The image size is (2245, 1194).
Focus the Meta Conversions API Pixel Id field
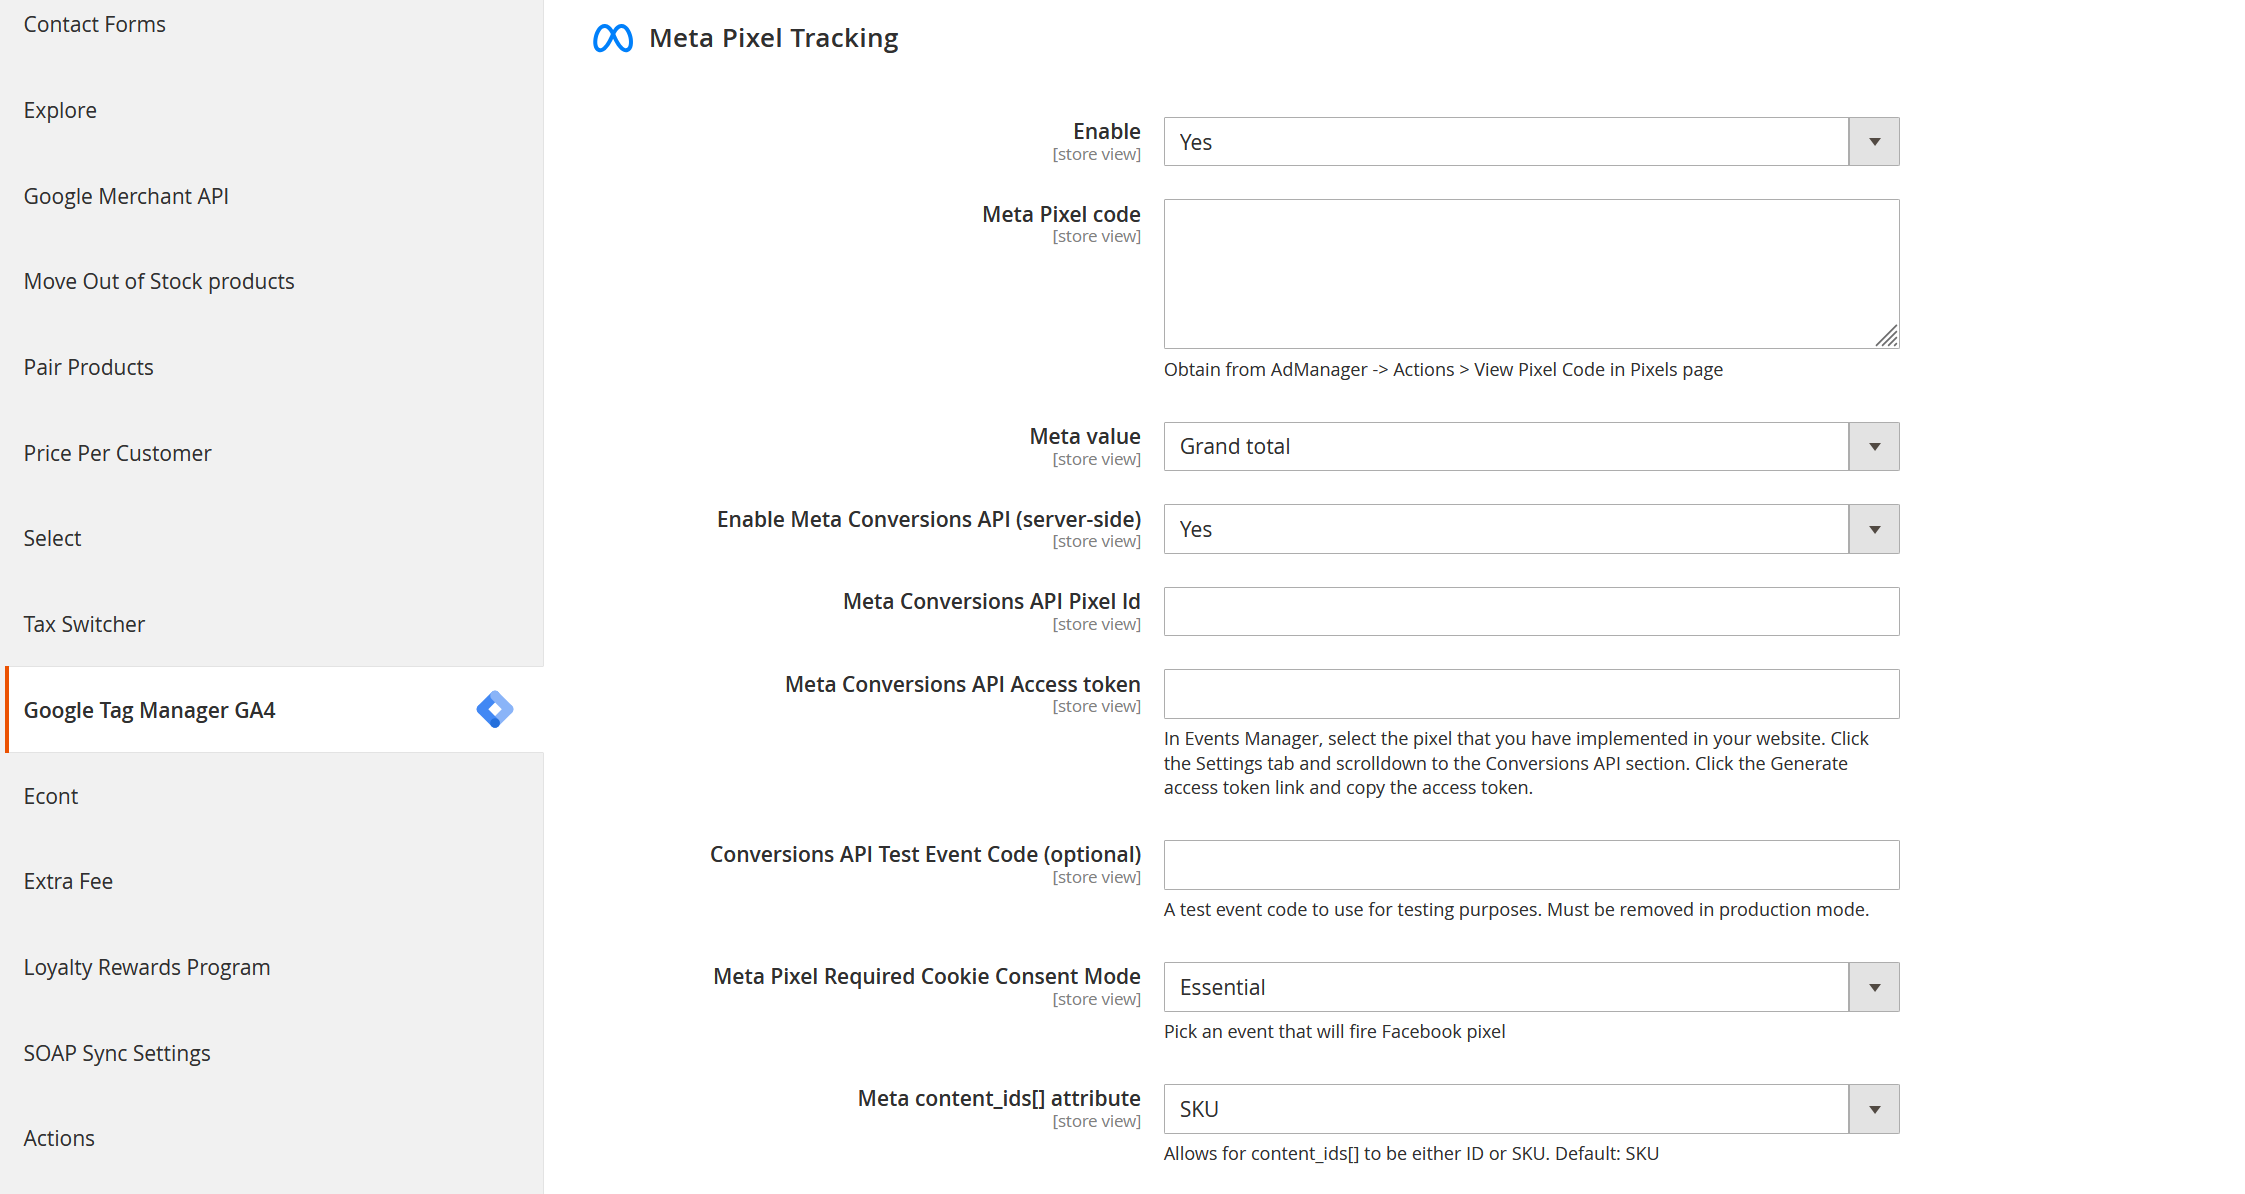coord(1531,611)
